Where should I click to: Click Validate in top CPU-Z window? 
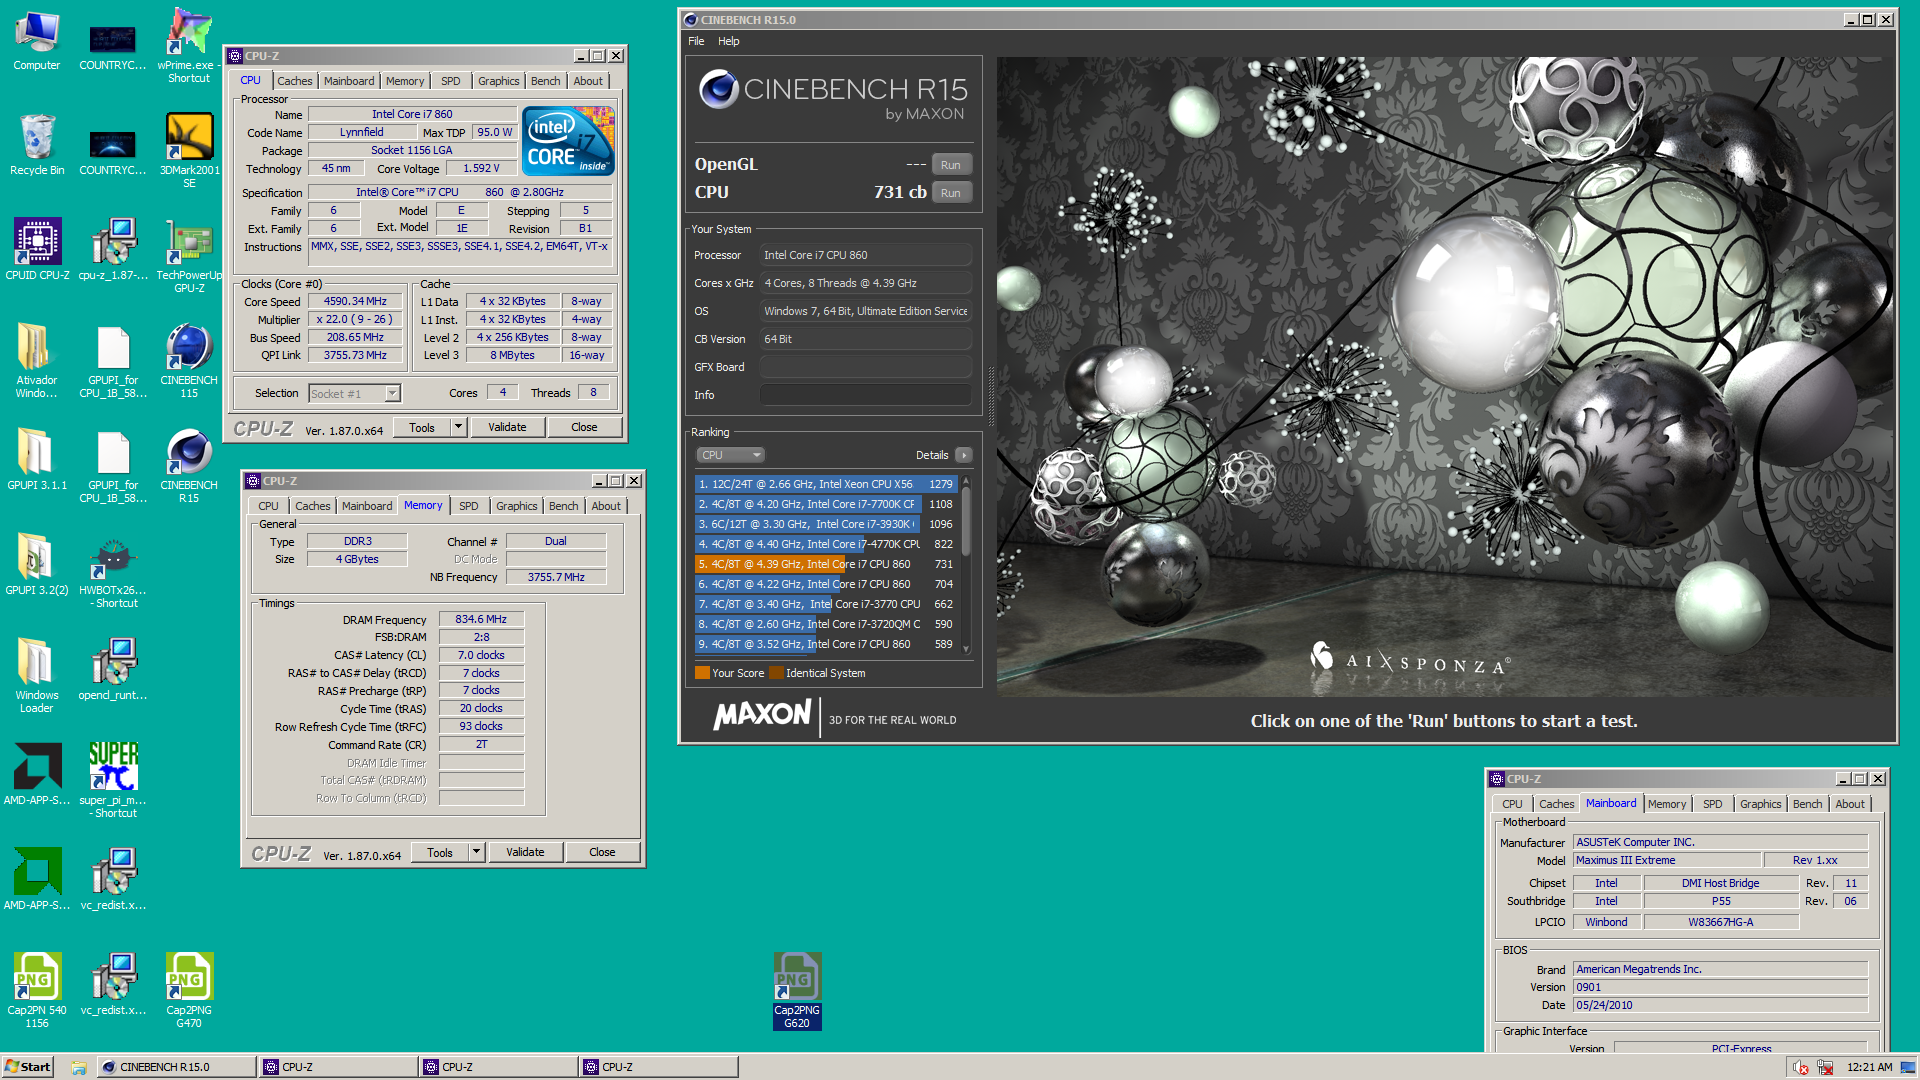[507, 427]
